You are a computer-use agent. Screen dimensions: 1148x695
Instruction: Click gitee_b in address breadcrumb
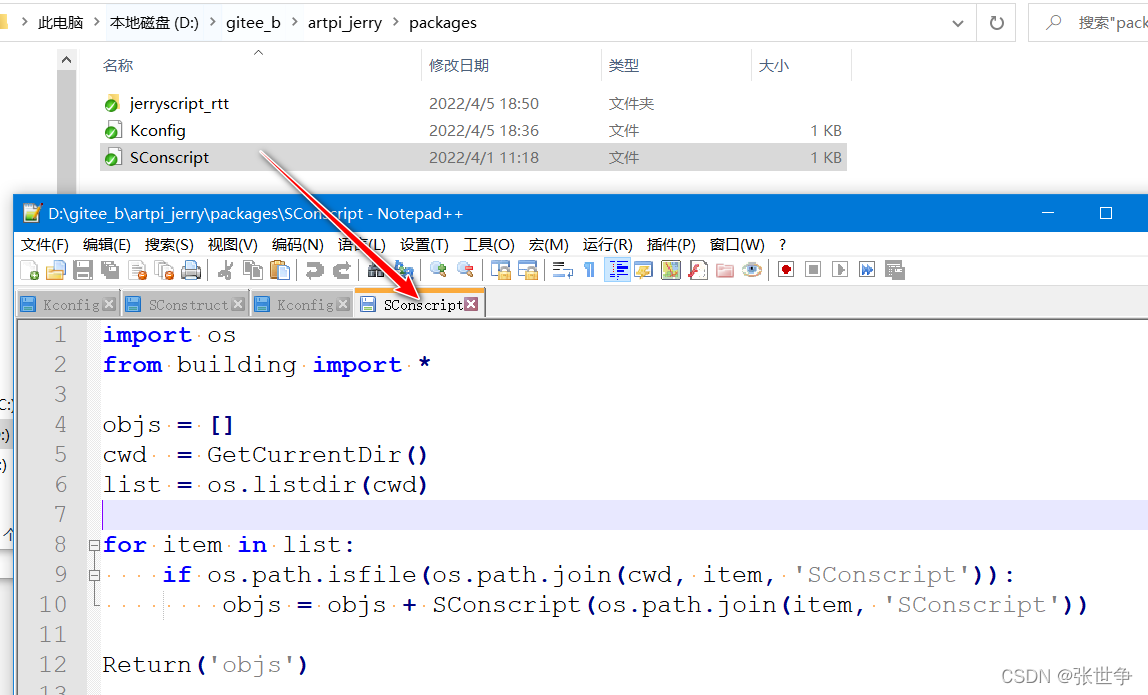click(253, 23)
